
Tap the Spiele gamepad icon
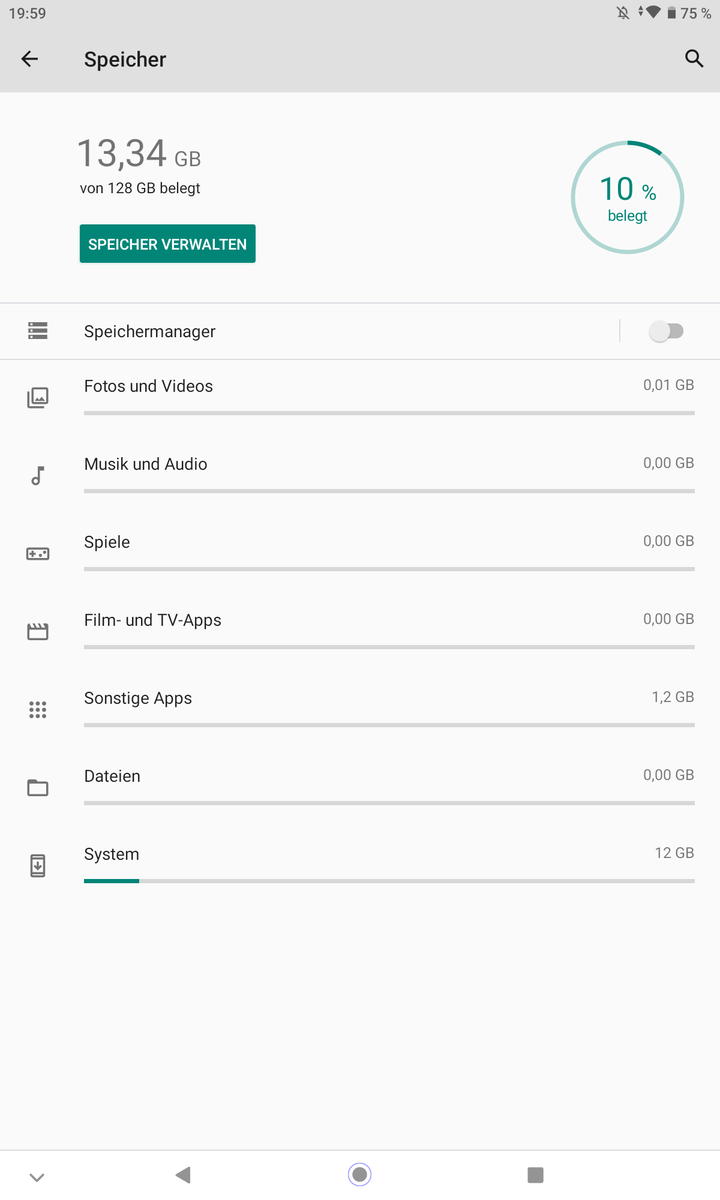(37, 554)
